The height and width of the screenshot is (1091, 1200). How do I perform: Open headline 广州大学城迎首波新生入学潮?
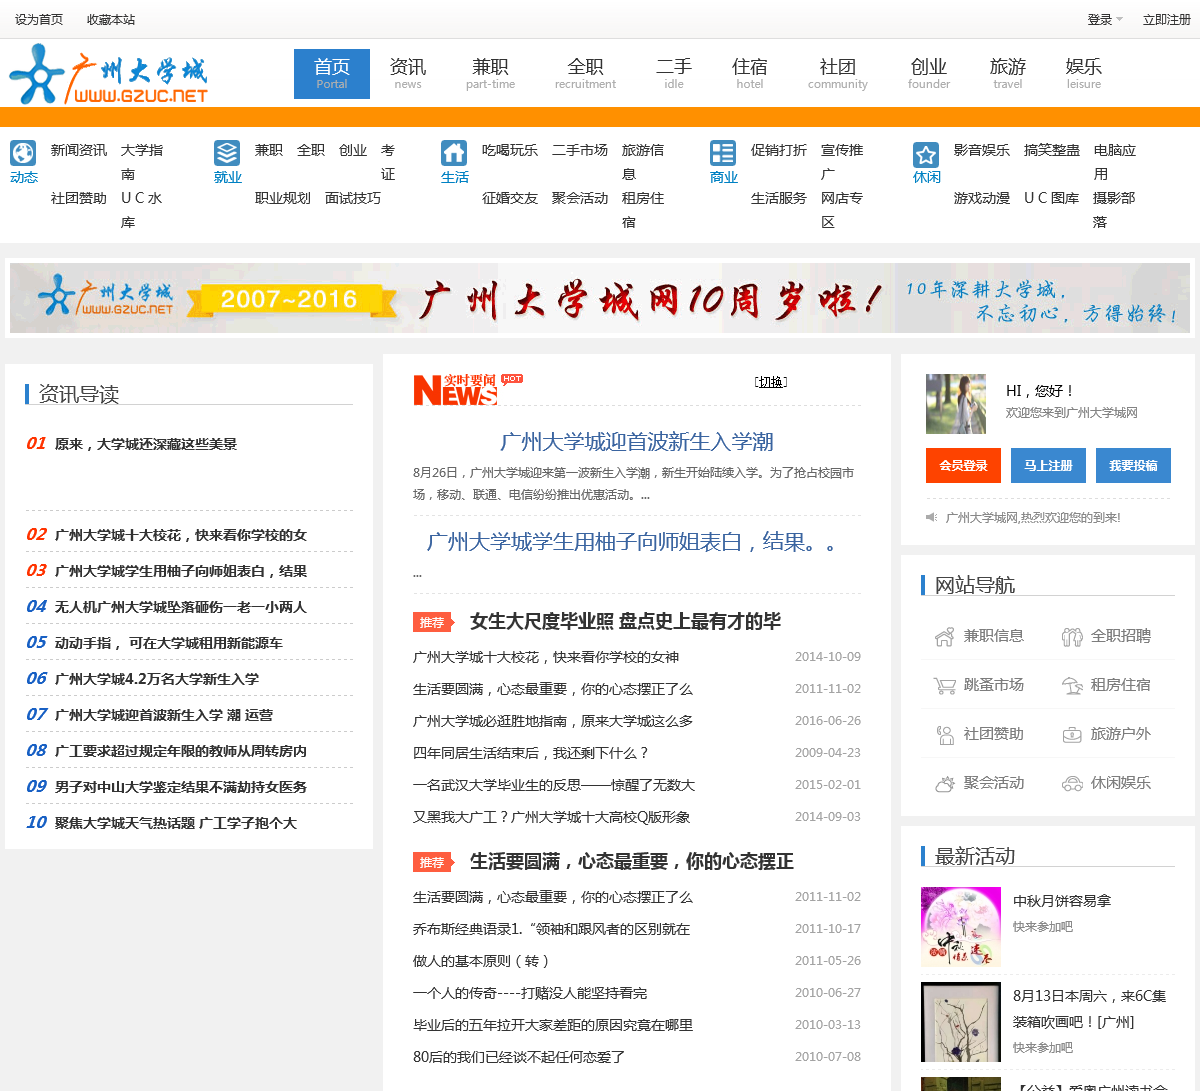[x=636, y=442]
